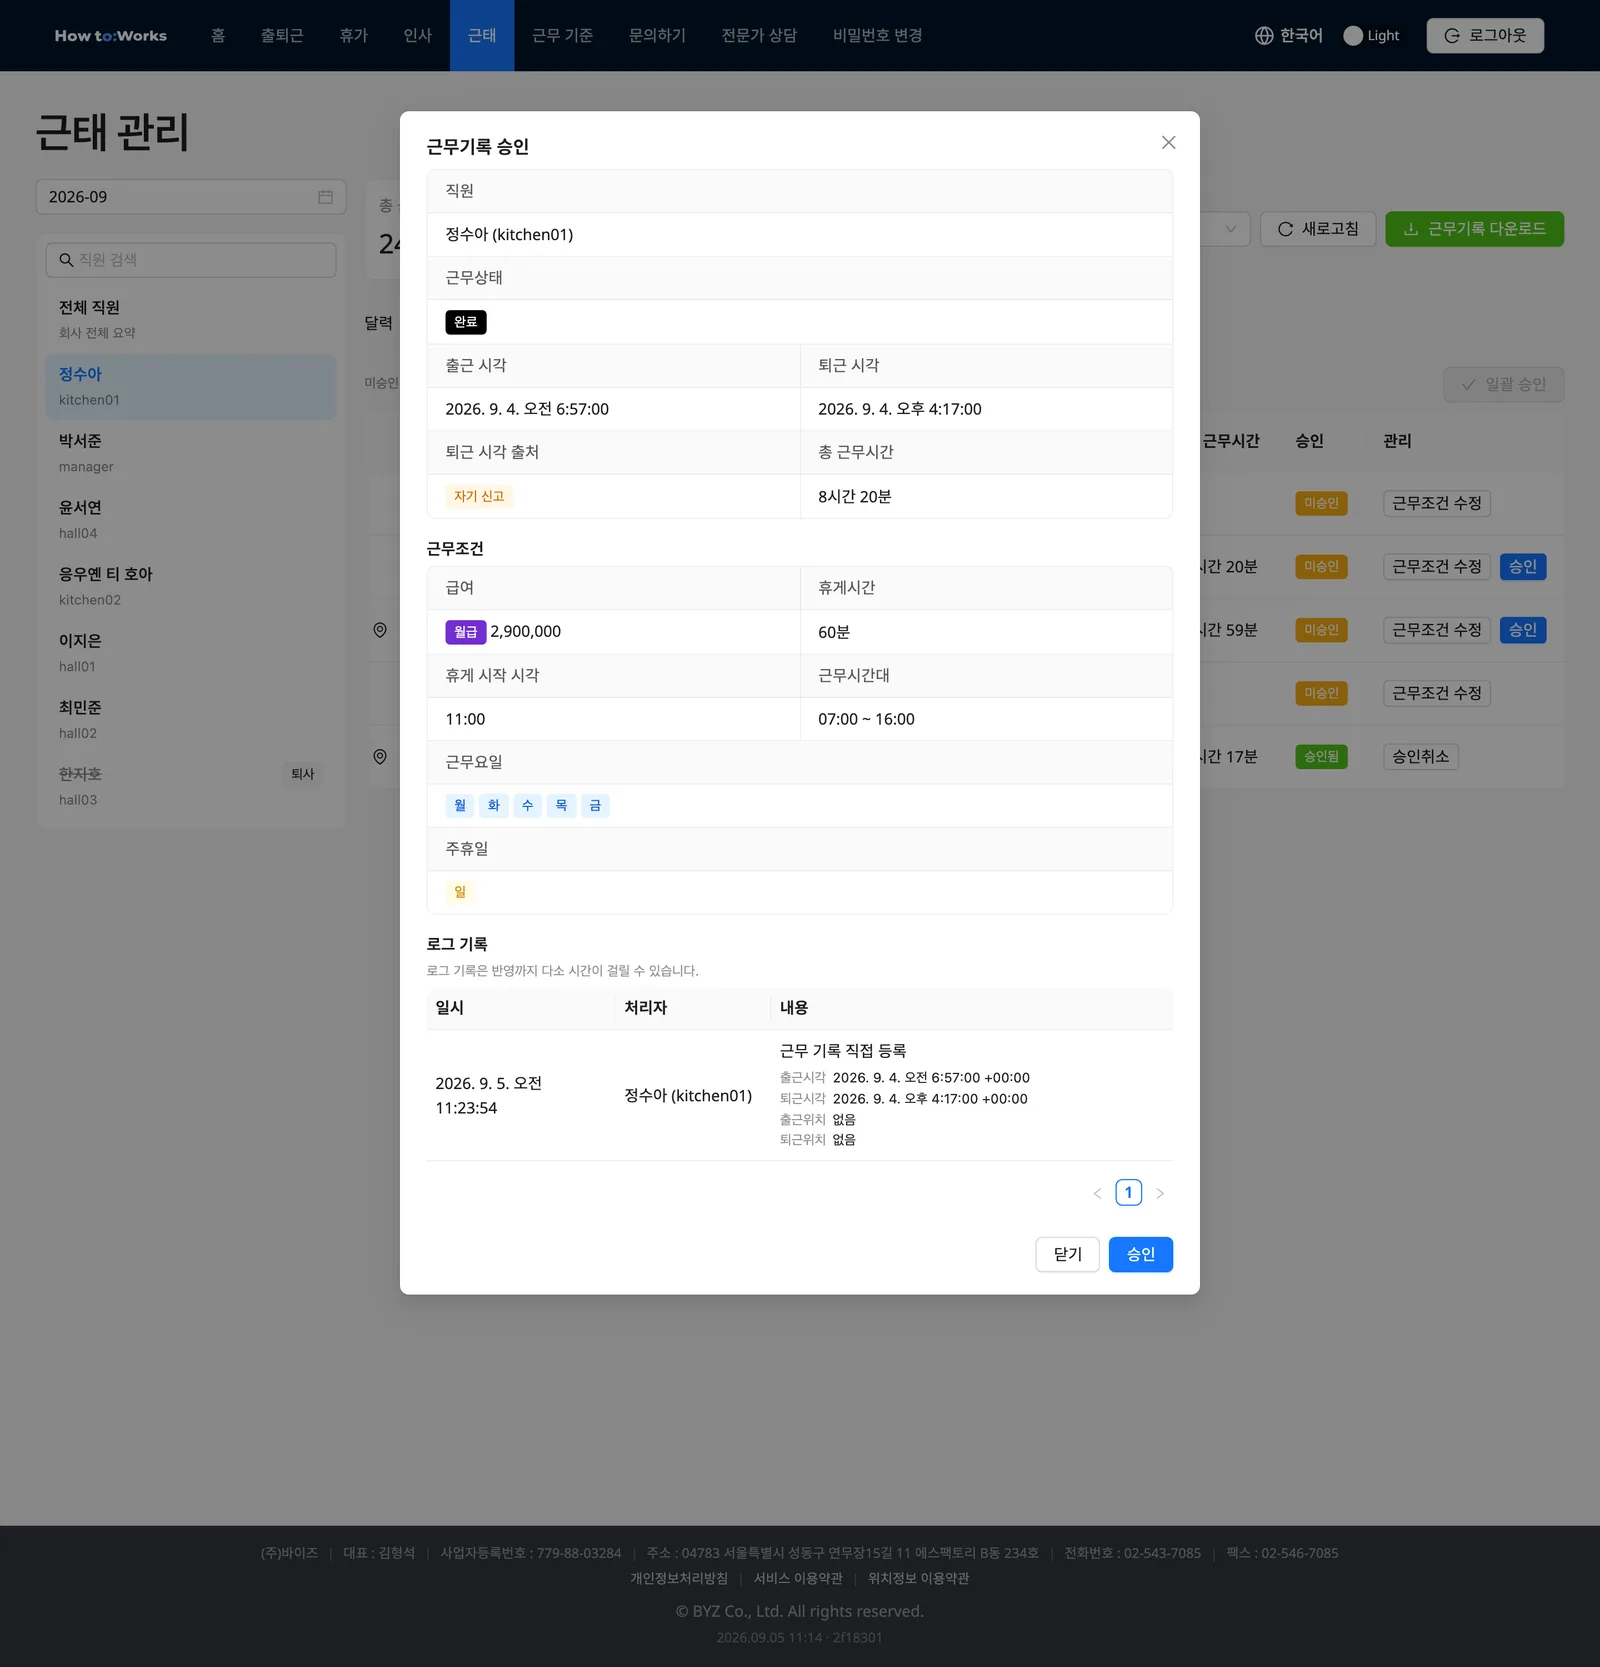Screen dimensions: 1600x1667
Task: Select employee 이지은 hall01
Action: click(191, 653)
